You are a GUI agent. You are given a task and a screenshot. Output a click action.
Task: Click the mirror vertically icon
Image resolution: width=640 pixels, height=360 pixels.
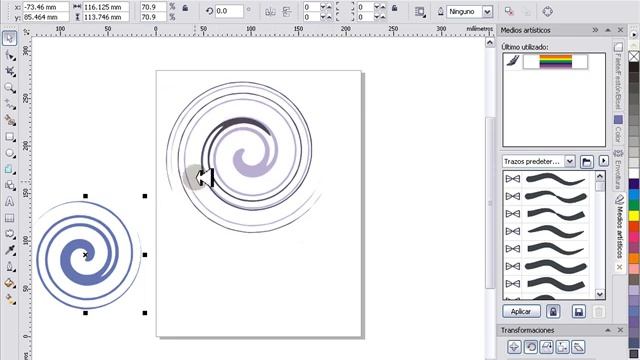(287, 12)
